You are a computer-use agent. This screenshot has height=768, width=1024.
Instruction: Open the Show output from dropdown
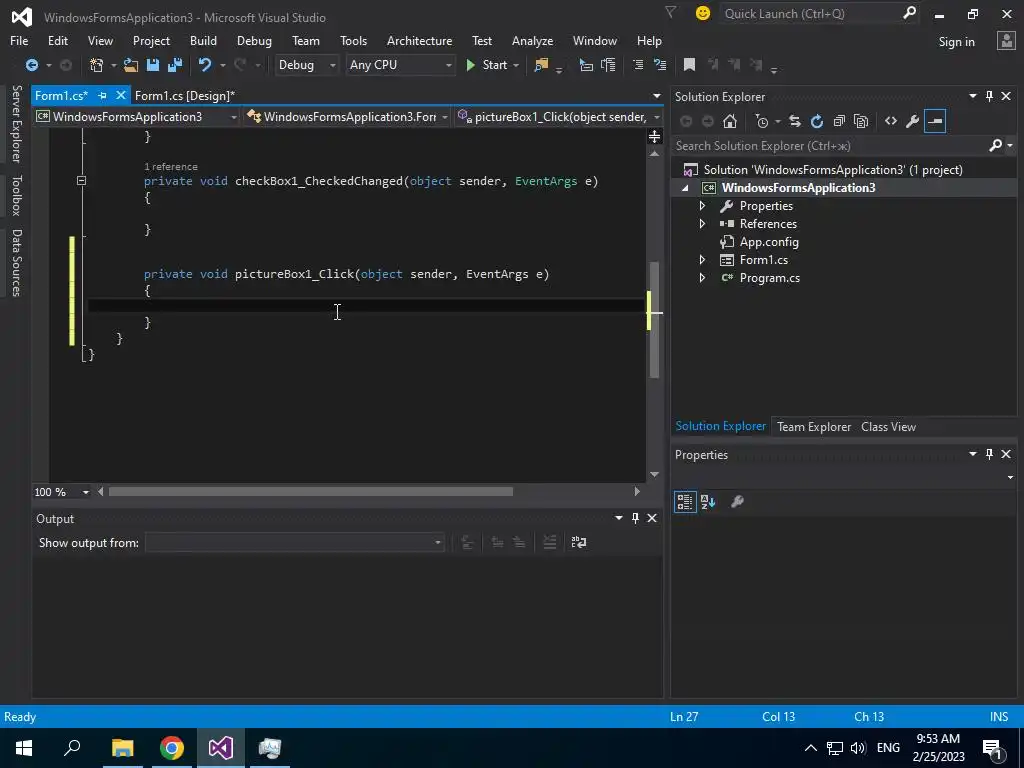coord(295,542)
